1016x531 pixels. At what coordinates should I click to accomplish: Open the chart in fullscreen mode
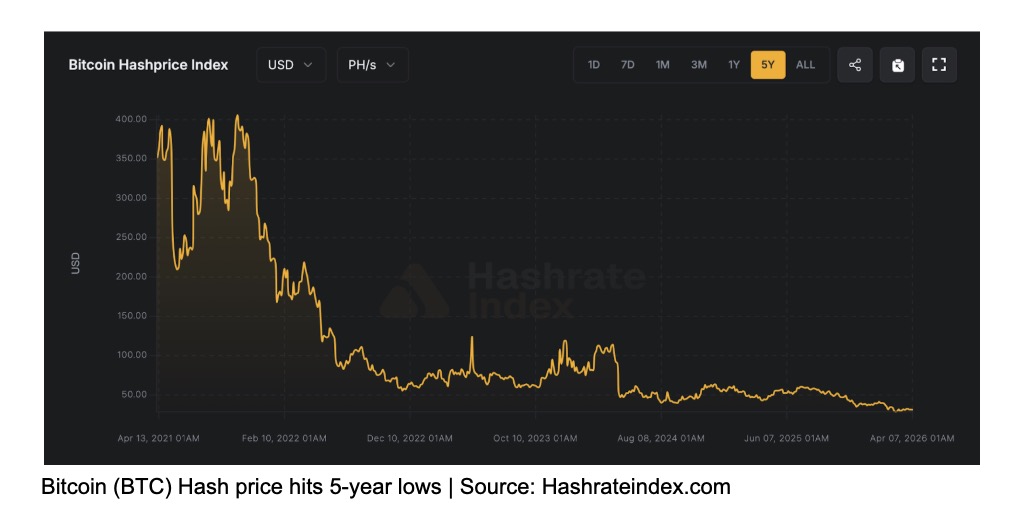(x=939, y=65)
